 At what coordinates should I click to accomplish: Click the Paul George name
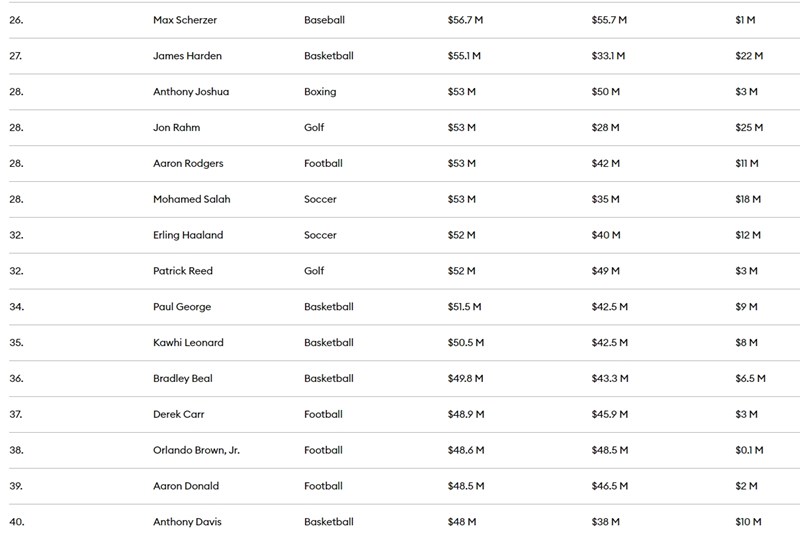[182, 307]
